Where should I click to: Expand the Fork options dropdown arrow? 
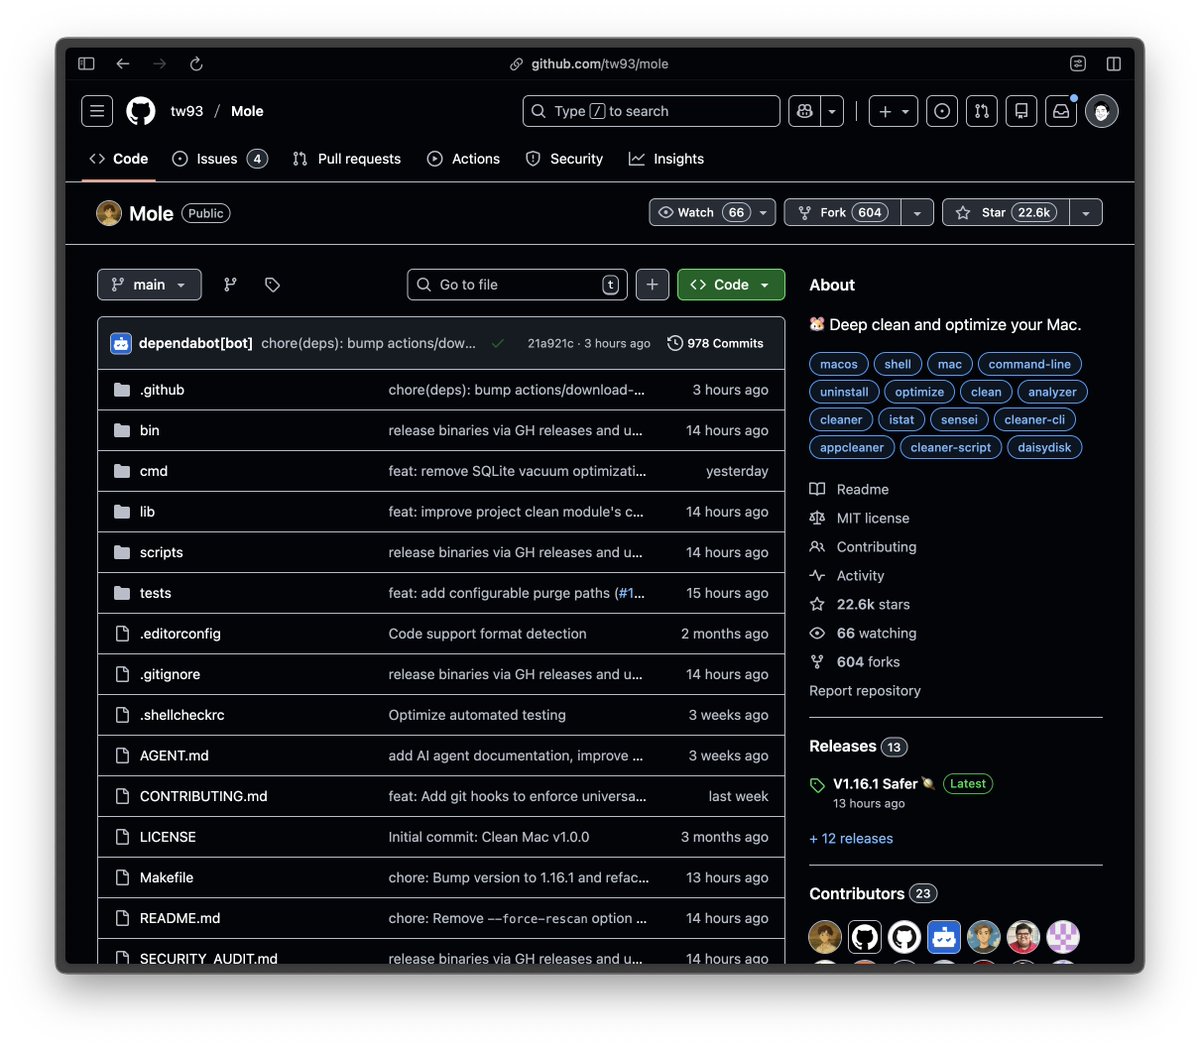[917, 212]
